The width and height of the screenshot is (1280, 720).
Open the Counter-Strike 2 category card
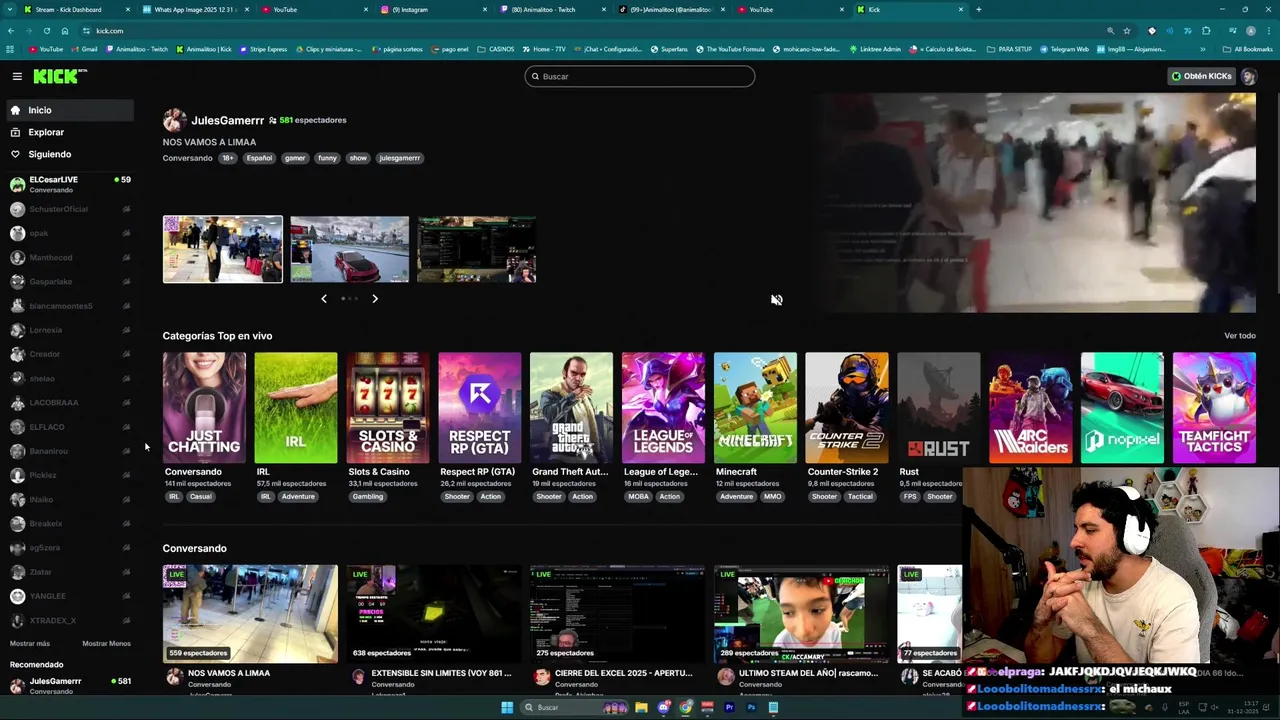pos(847,408)
